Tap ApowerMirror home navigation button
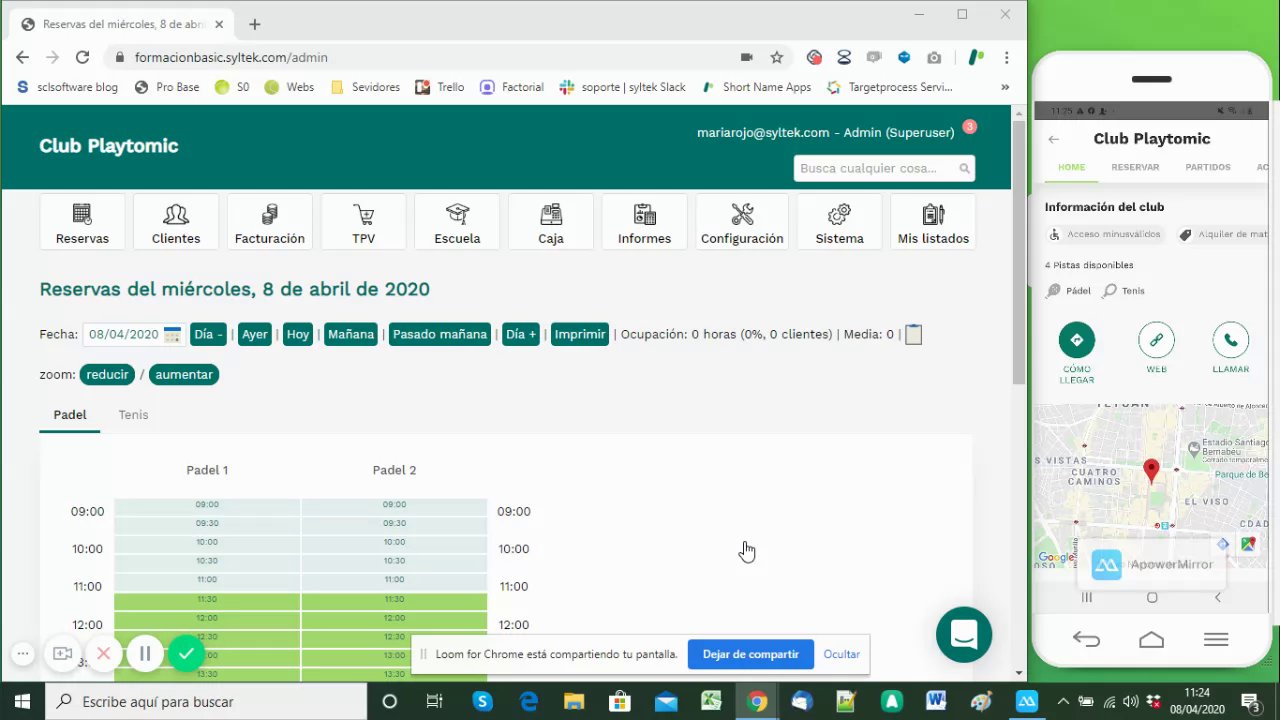 (1151, 640)
